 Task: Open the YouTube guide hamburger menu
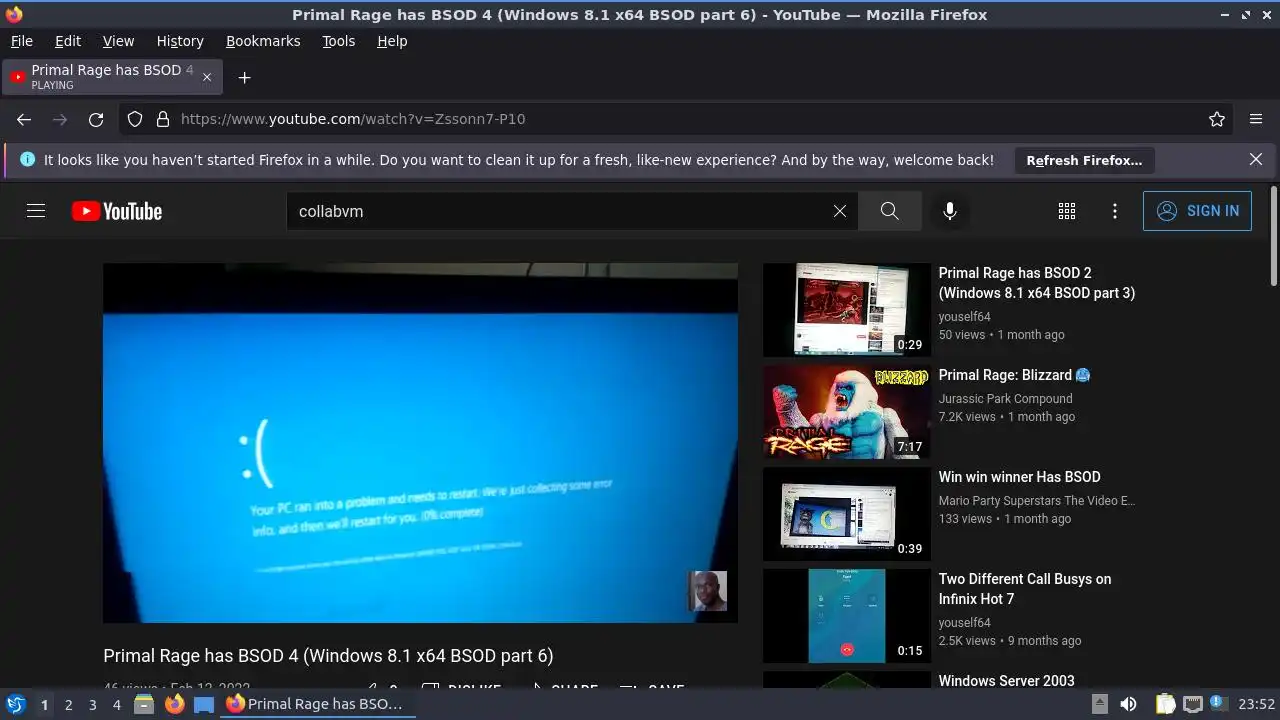click(36, 211)
